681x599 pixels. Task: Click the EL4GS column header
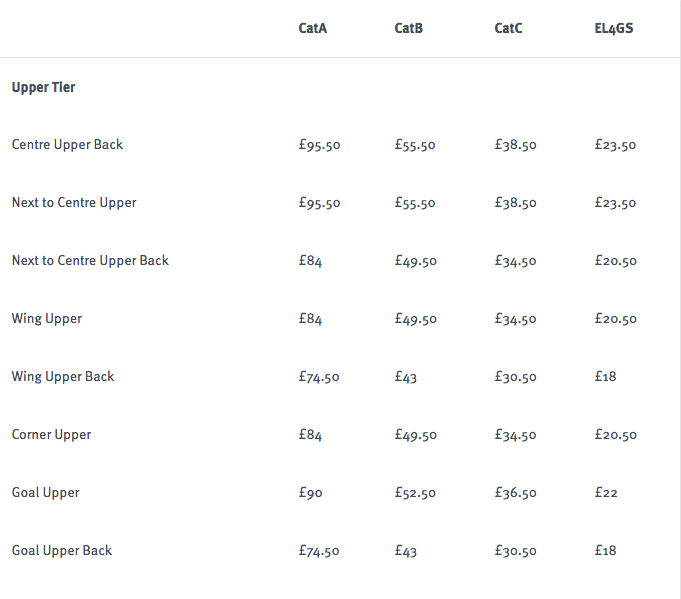pyautogui.click(x=614, y=28)
